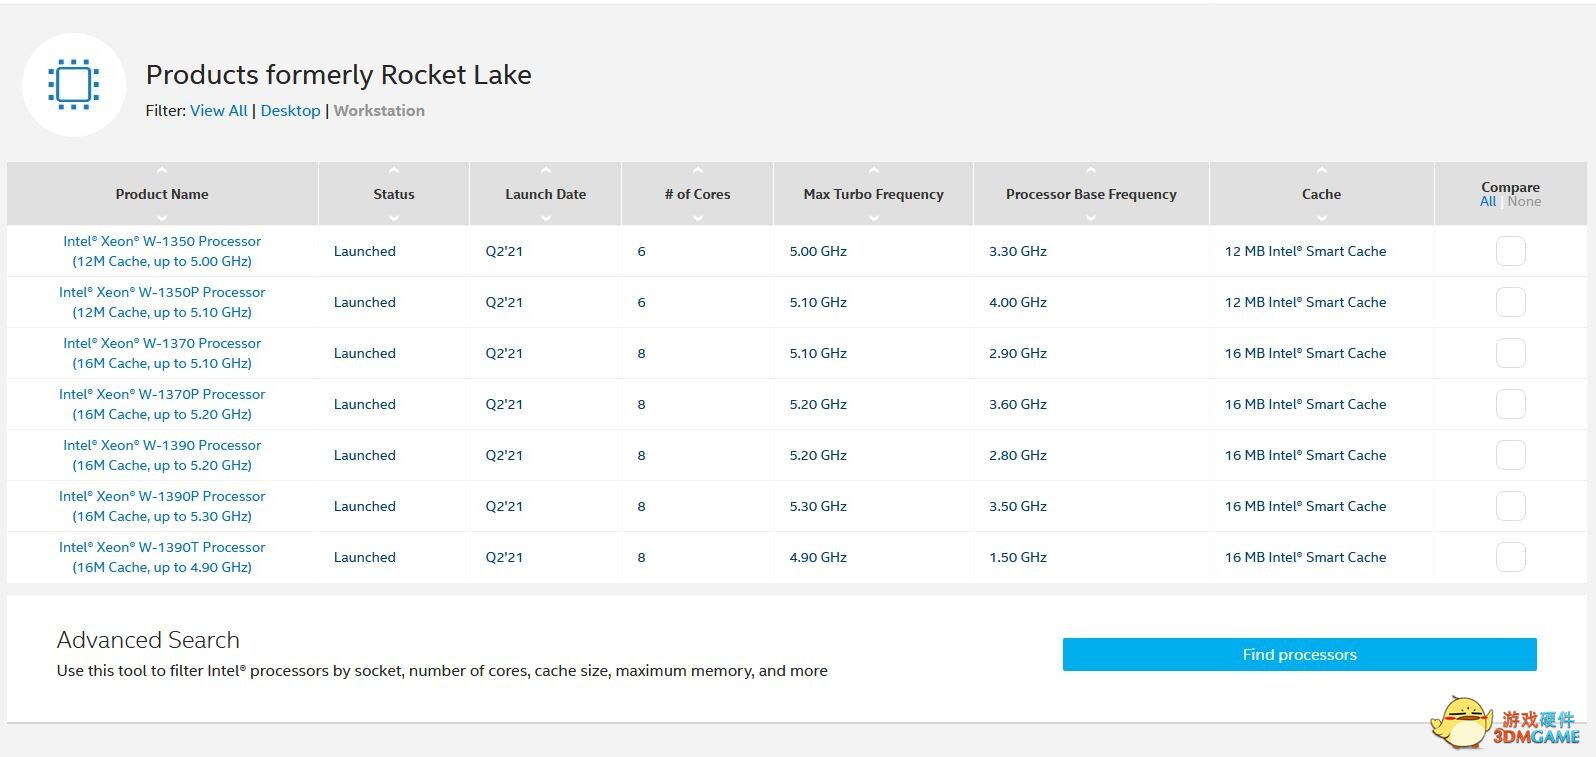The height and width of the screenshot is (757, 1596).
Task: Sort Launch Date ascending arrow
Action: click(546, 171)
